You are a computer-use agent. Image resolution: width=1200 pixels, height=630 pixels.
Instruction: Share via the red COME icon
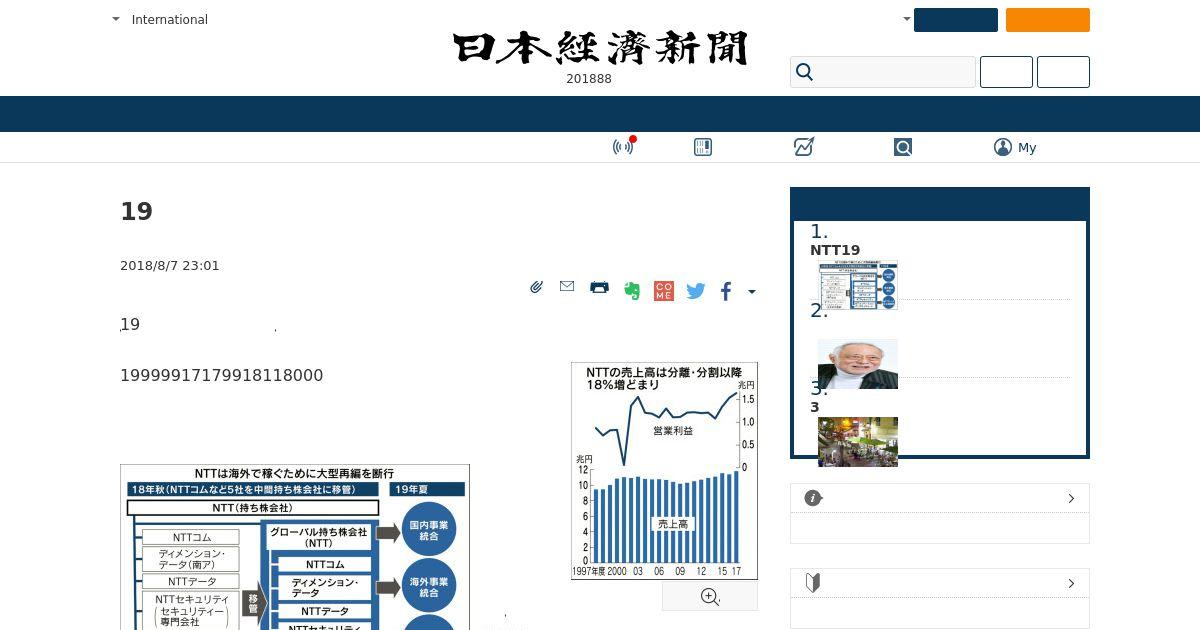pos(663,291)
